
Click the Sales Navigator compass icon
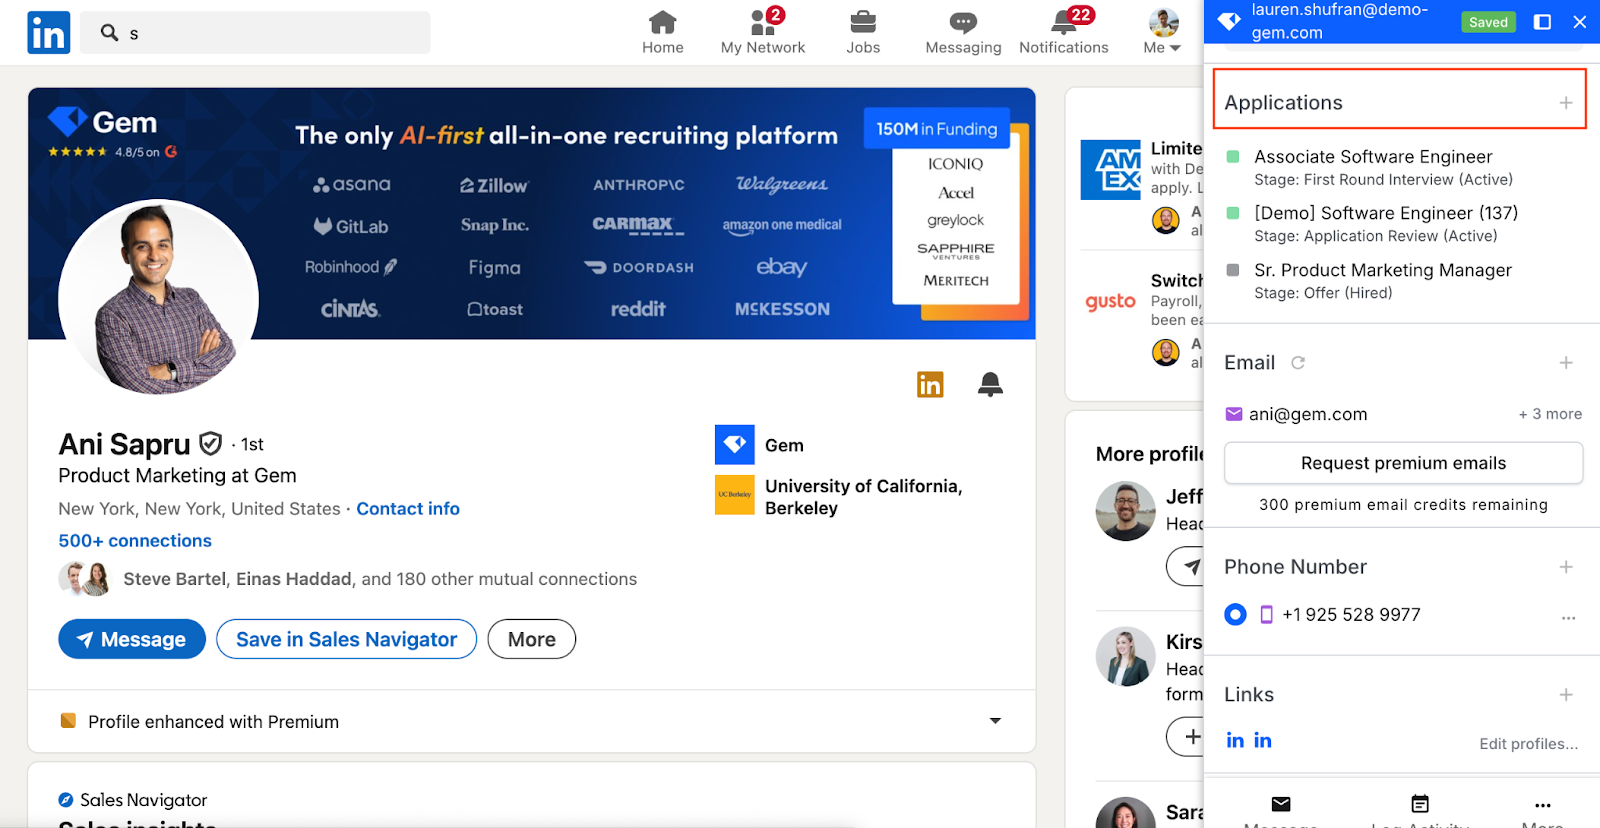coord(66,799)
